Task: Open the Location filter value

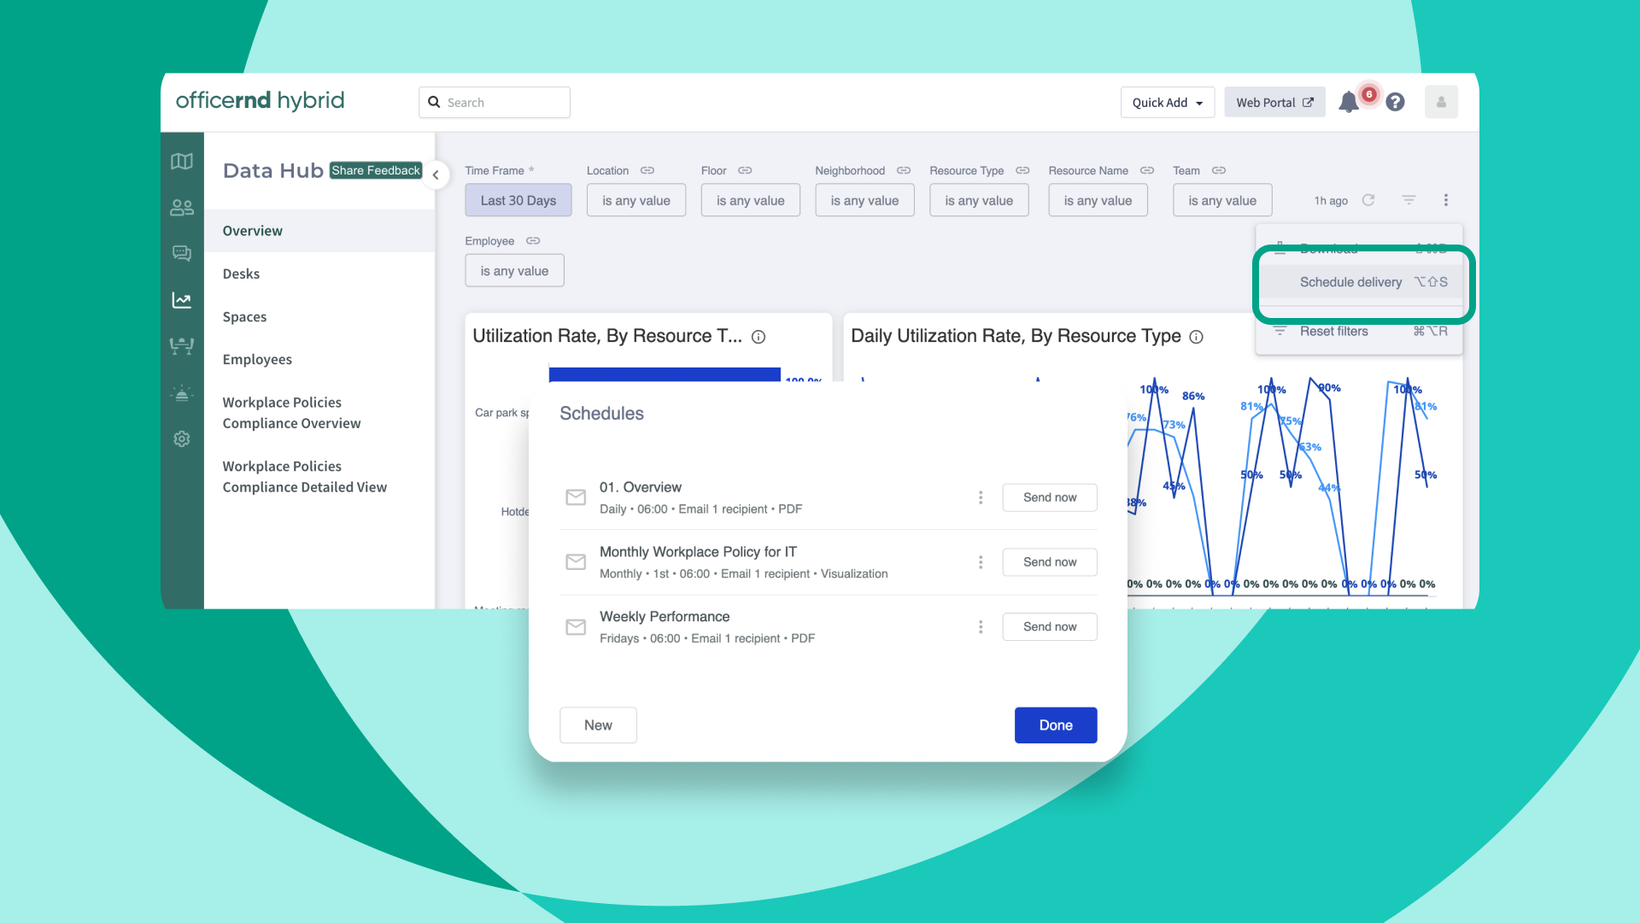Action: click(x=636, y=200)
